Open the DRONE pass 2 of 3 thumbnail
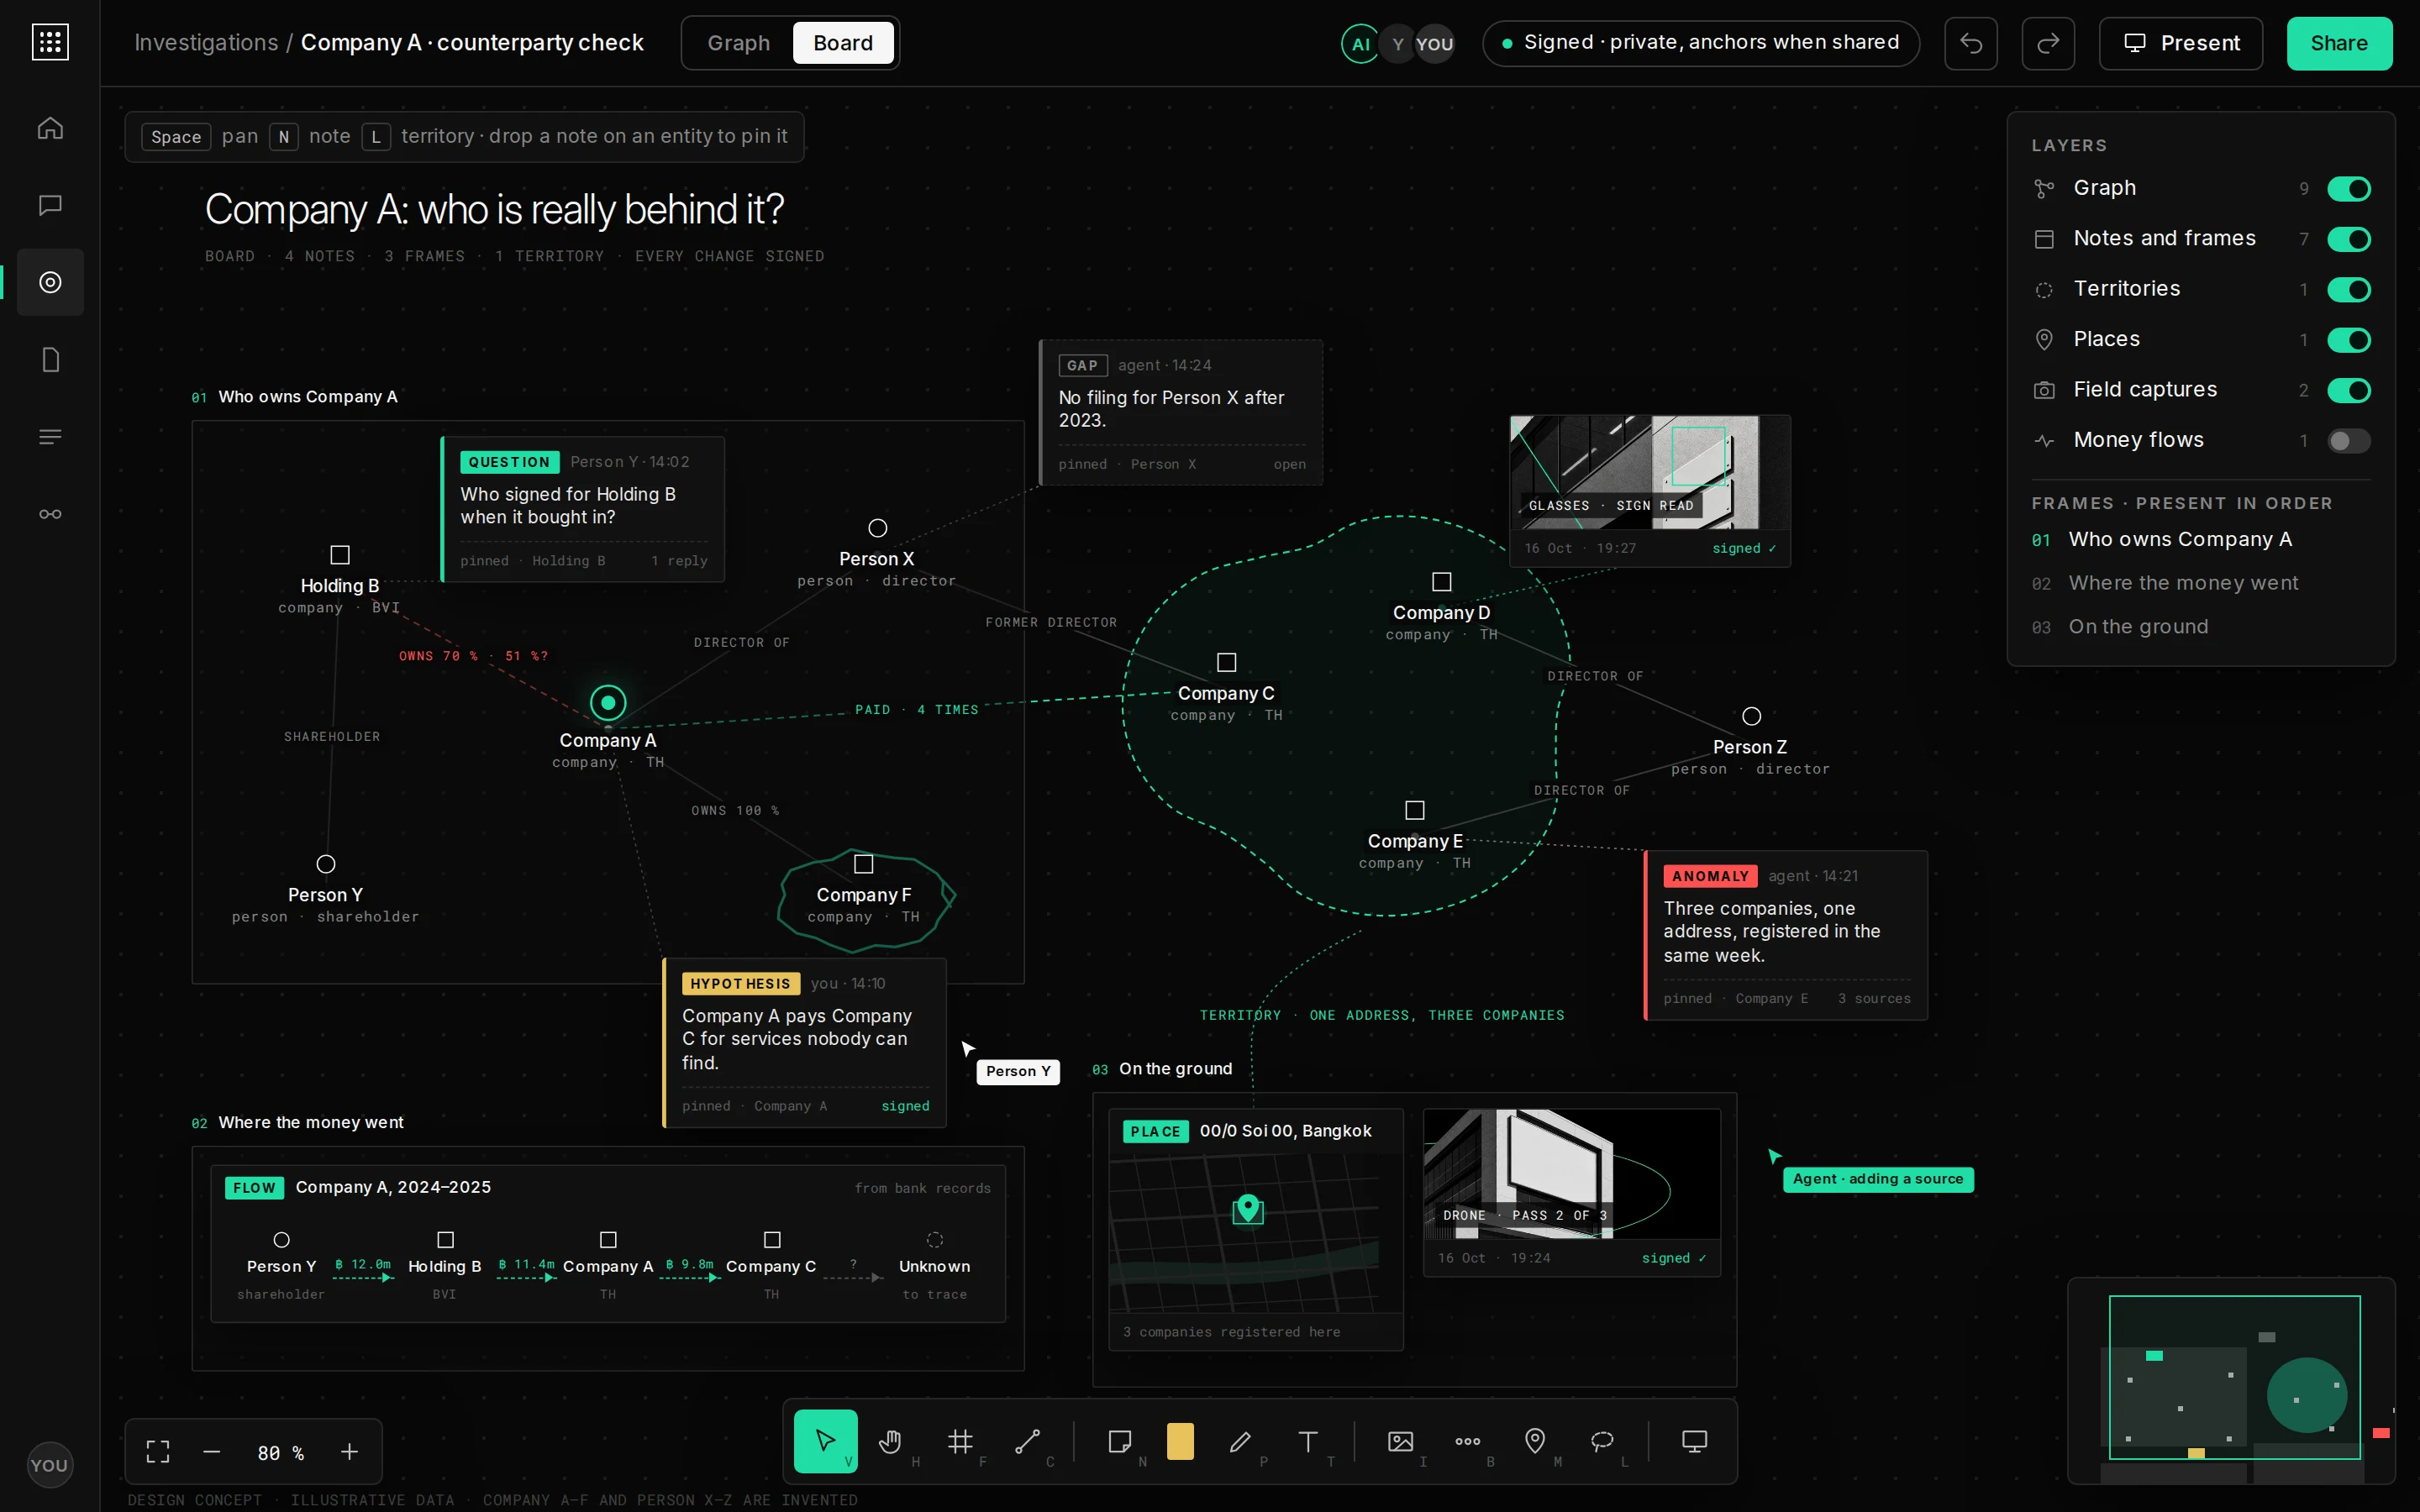This screenshot has width=2420, height=1512. 1572,1173
